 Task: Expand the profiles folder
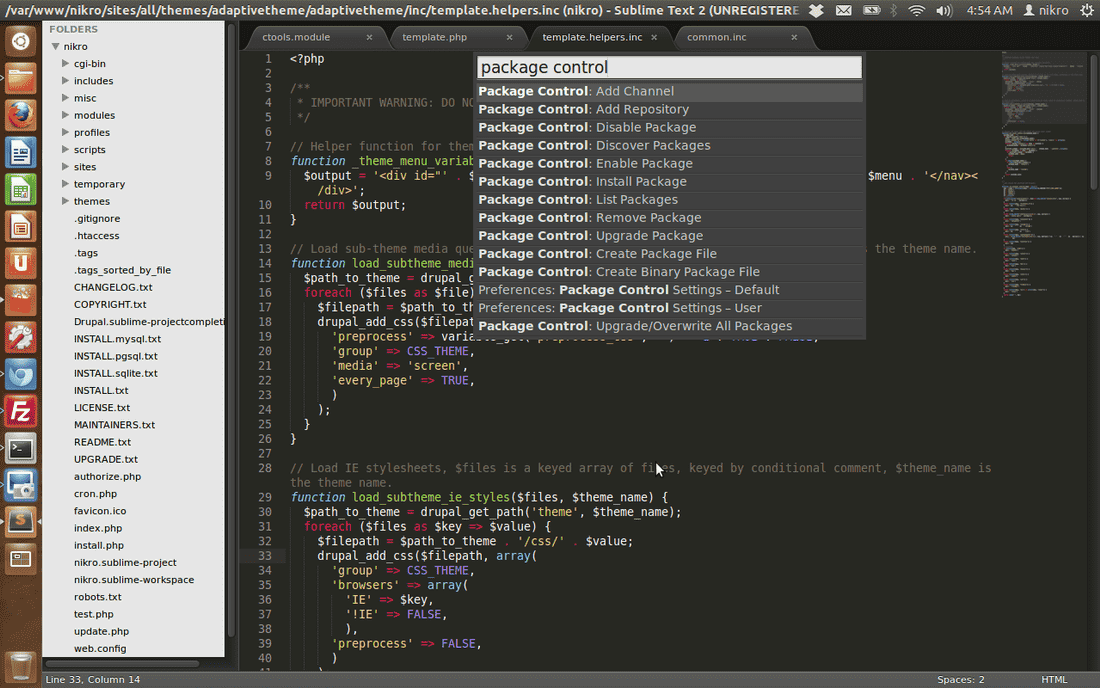[65, 132]
